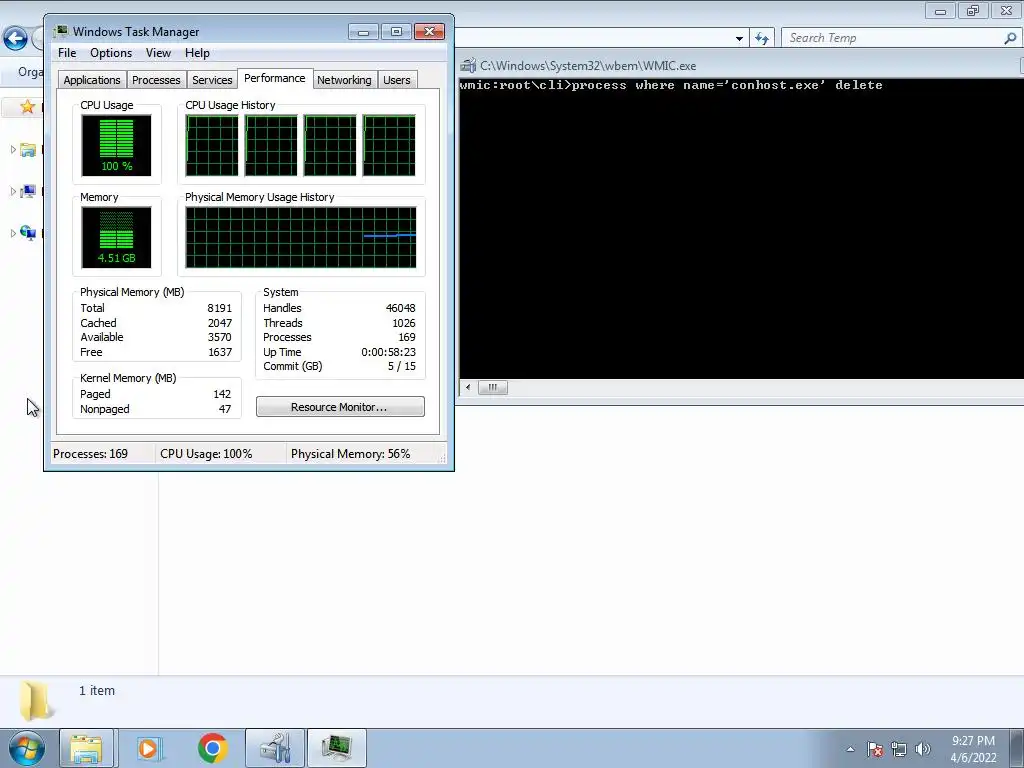Refresh the Explorer folder view
The width and height of the screenshot is (1024, 768).
coord(762,39)
